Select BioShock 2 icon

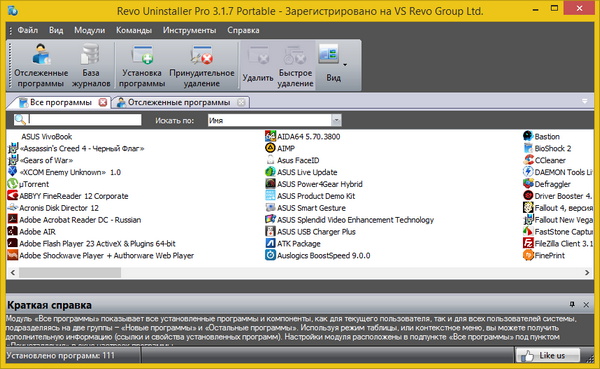point(528,149)
